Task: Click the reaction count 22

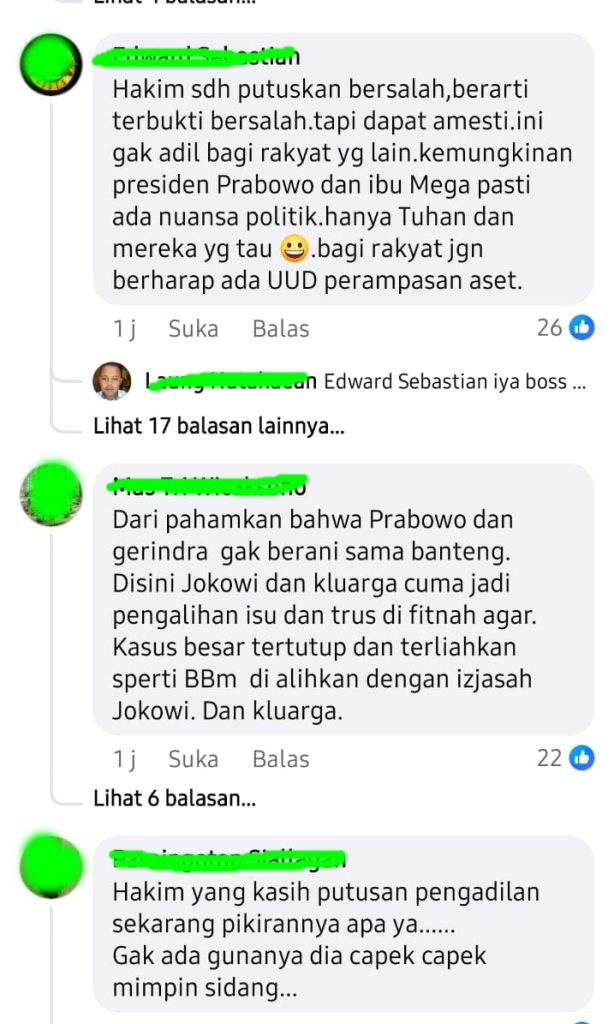Action: (549, 758)
